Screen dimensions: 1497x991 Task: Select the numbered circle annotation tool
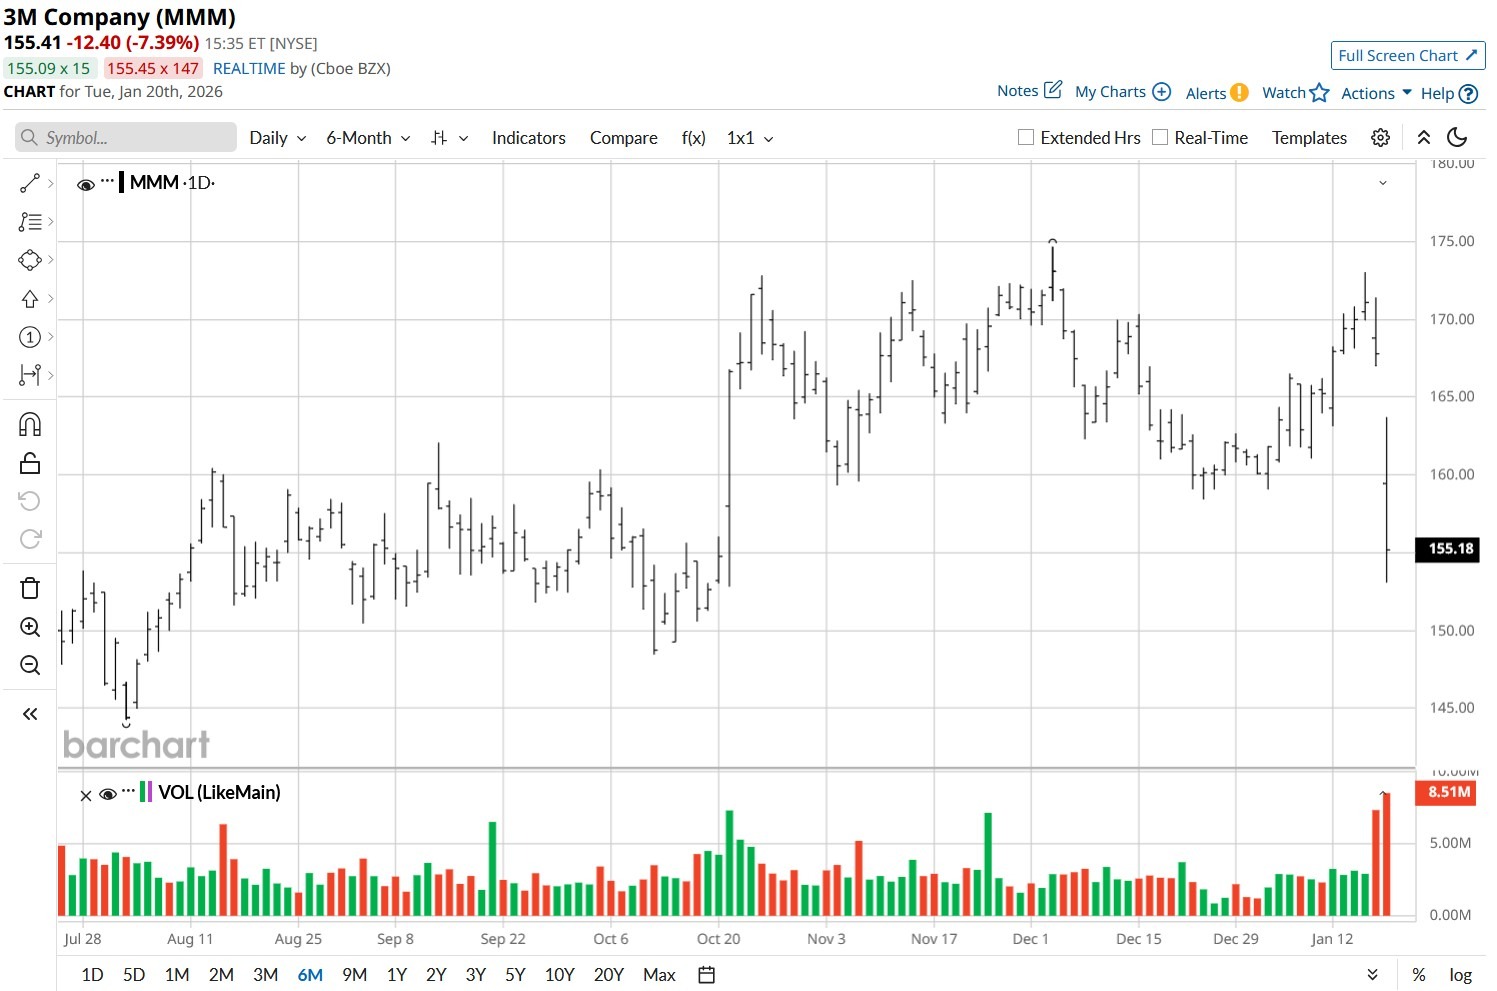tap(30, 337)
